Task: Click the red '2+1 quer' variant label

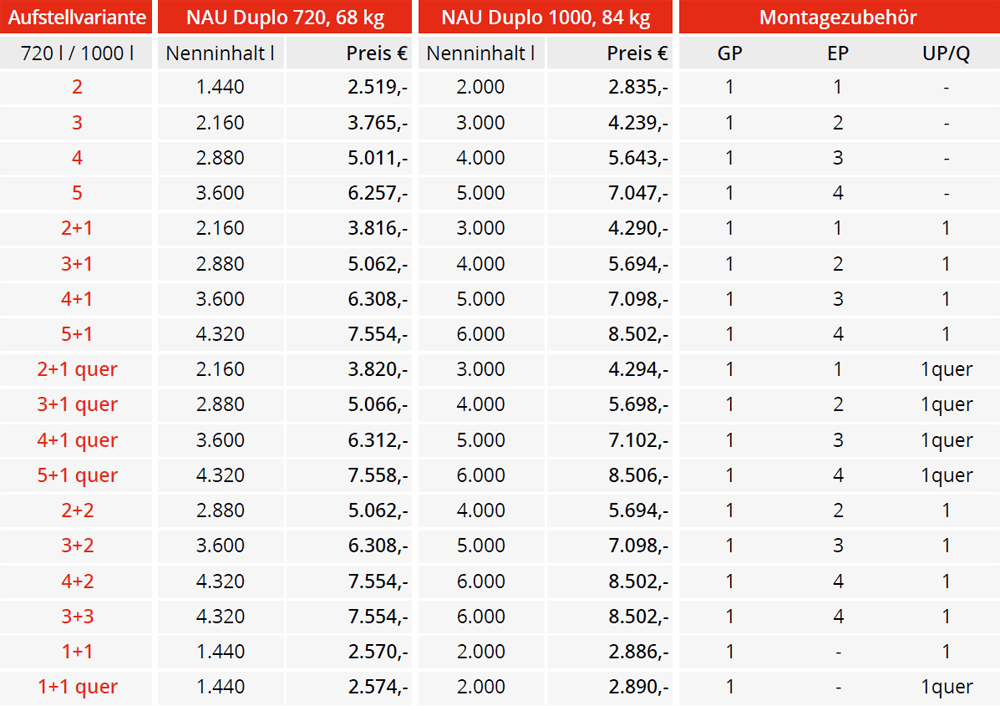Action: (x=77, y=369)
